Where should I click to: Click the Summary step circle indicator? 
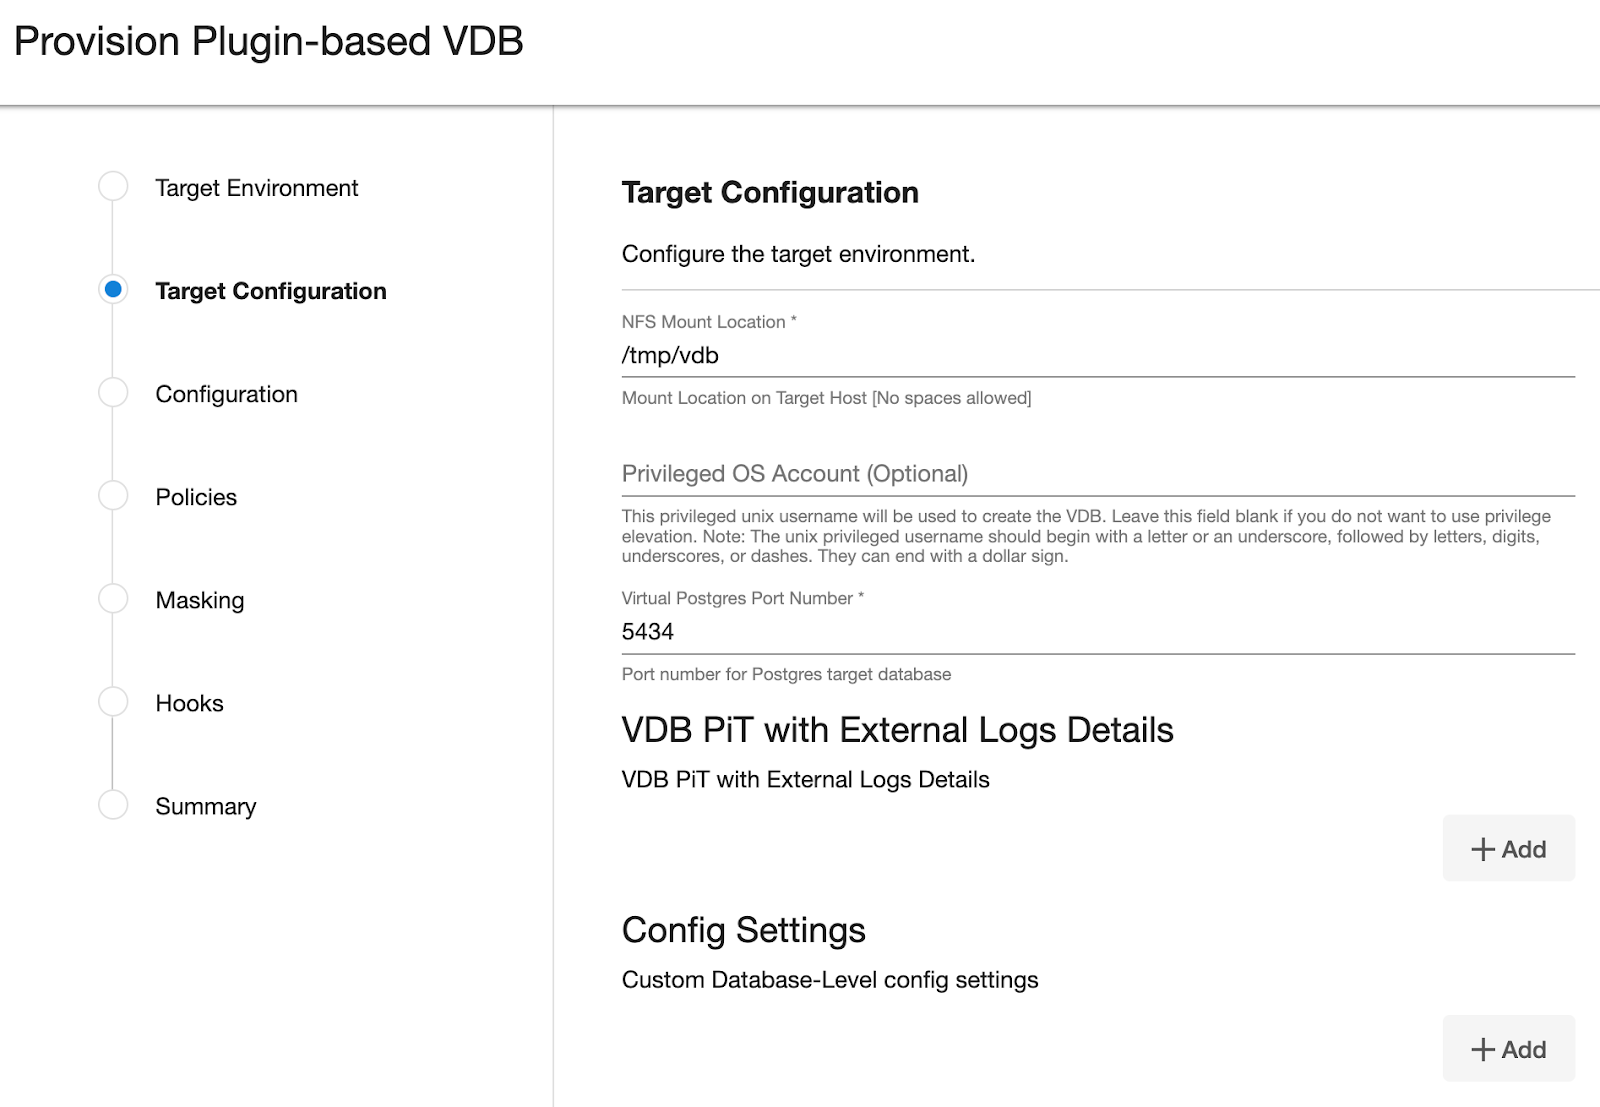click(113, 805)
